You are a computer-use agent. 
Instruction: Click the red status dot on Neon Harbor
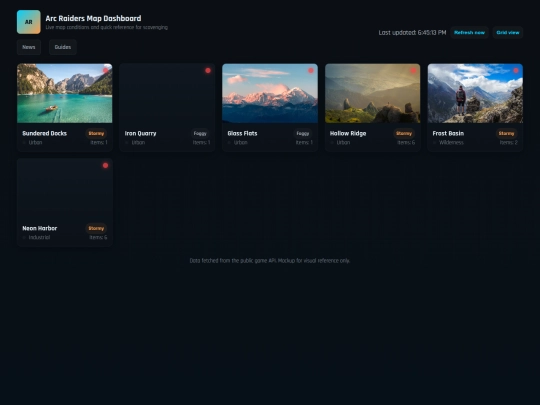[105, 165]
